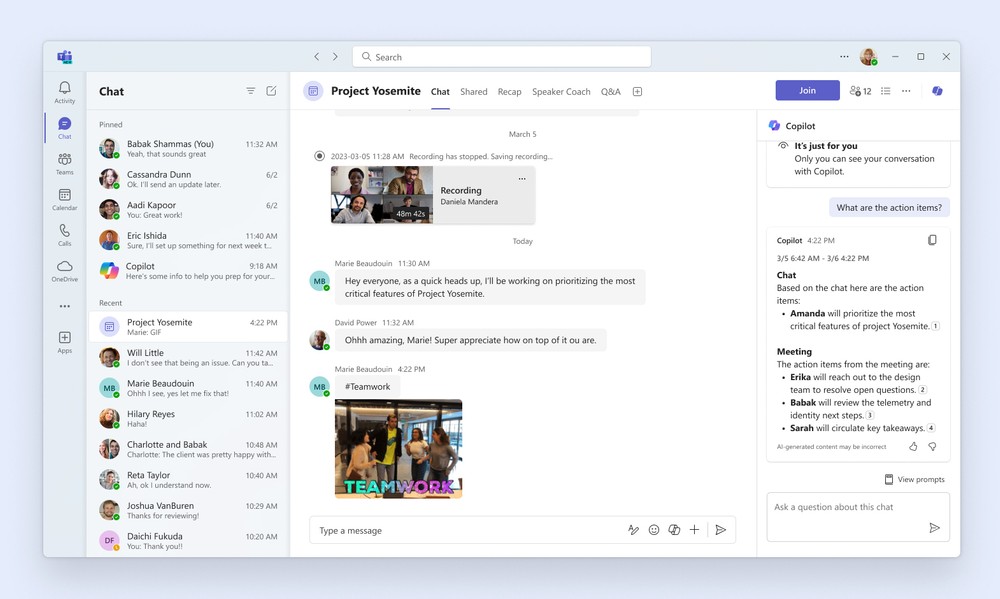Click View prompts link
1000x599 pixels.
tap(915, 479)
